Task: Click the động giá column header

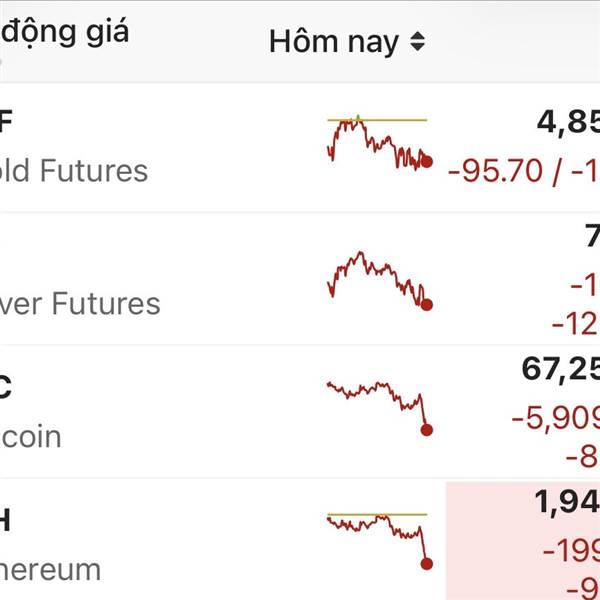Action: tap(66, 30)
